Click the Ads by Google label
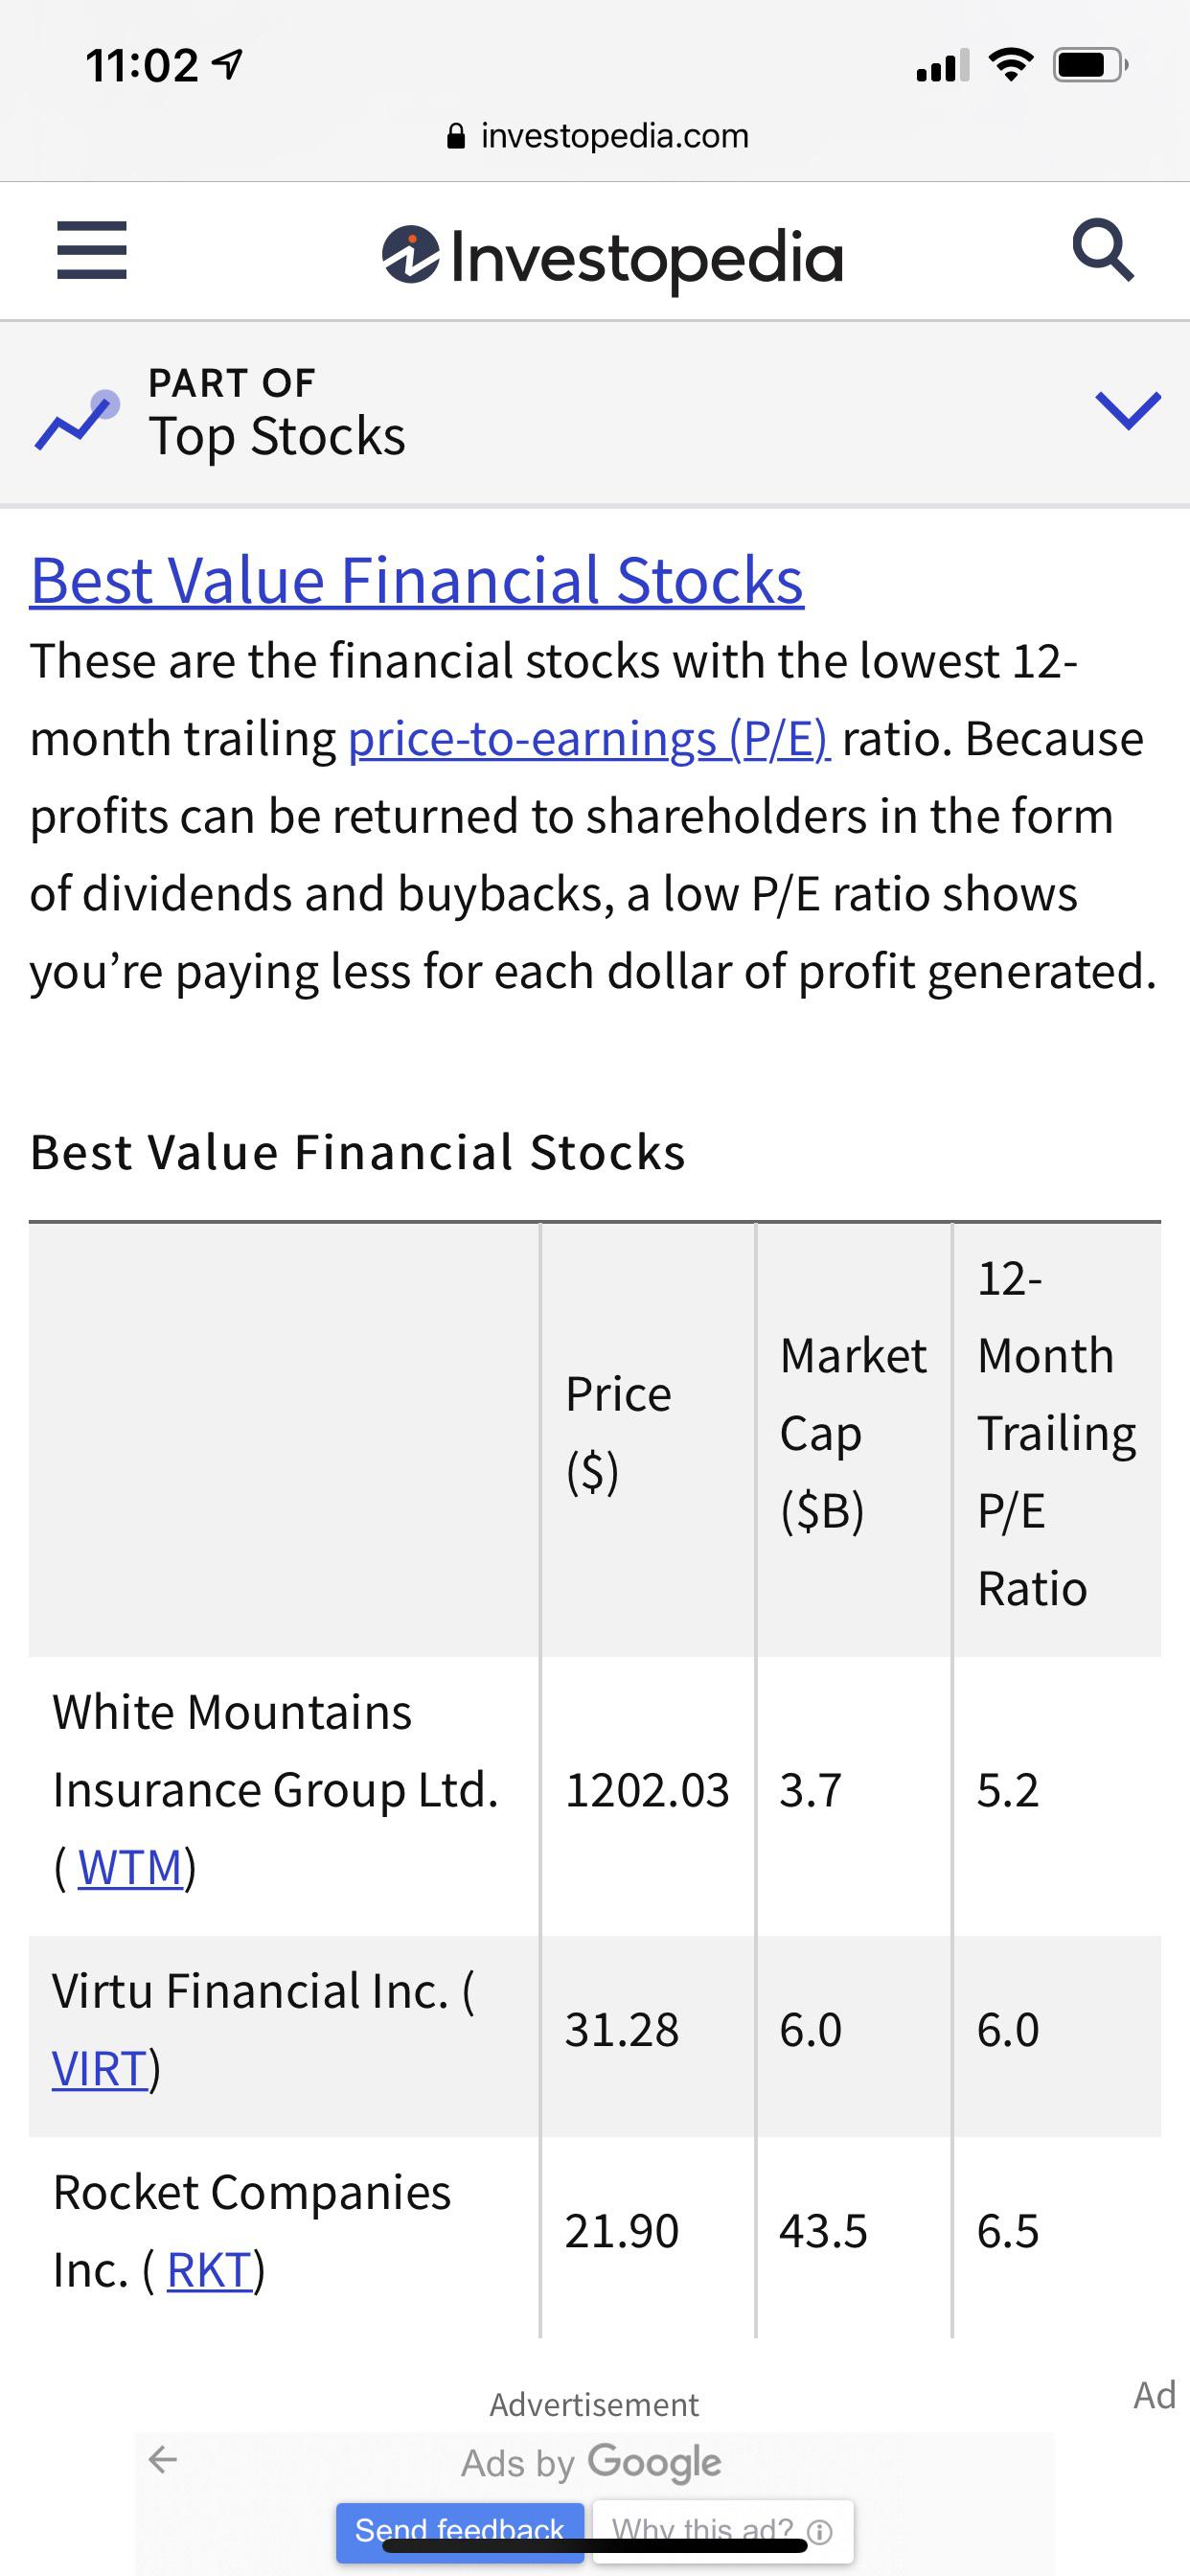This screenshot has height=2576, width=1190. click(592, 2463)
